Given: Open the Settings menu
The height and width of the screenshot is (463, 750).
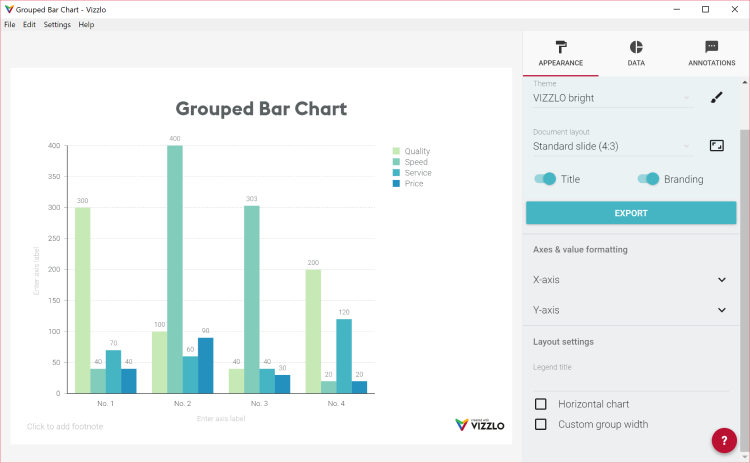Looking at the screenshot, I should tap(57, 24).
